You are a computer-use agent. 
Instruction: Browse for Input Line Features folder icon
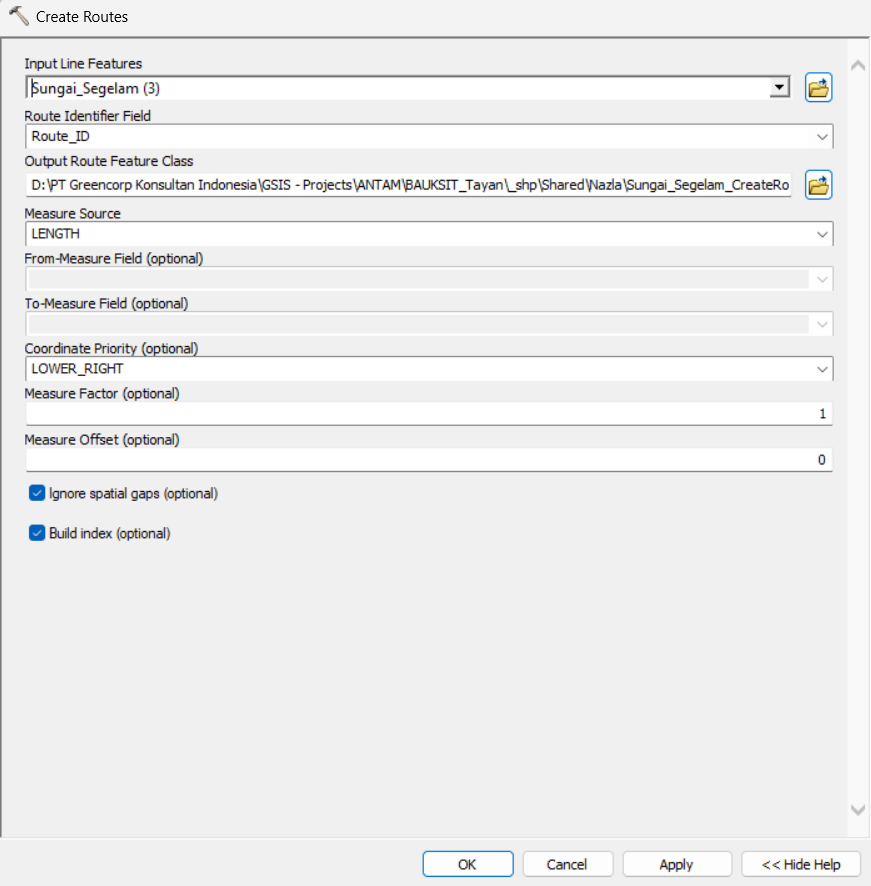pos(818,88)
